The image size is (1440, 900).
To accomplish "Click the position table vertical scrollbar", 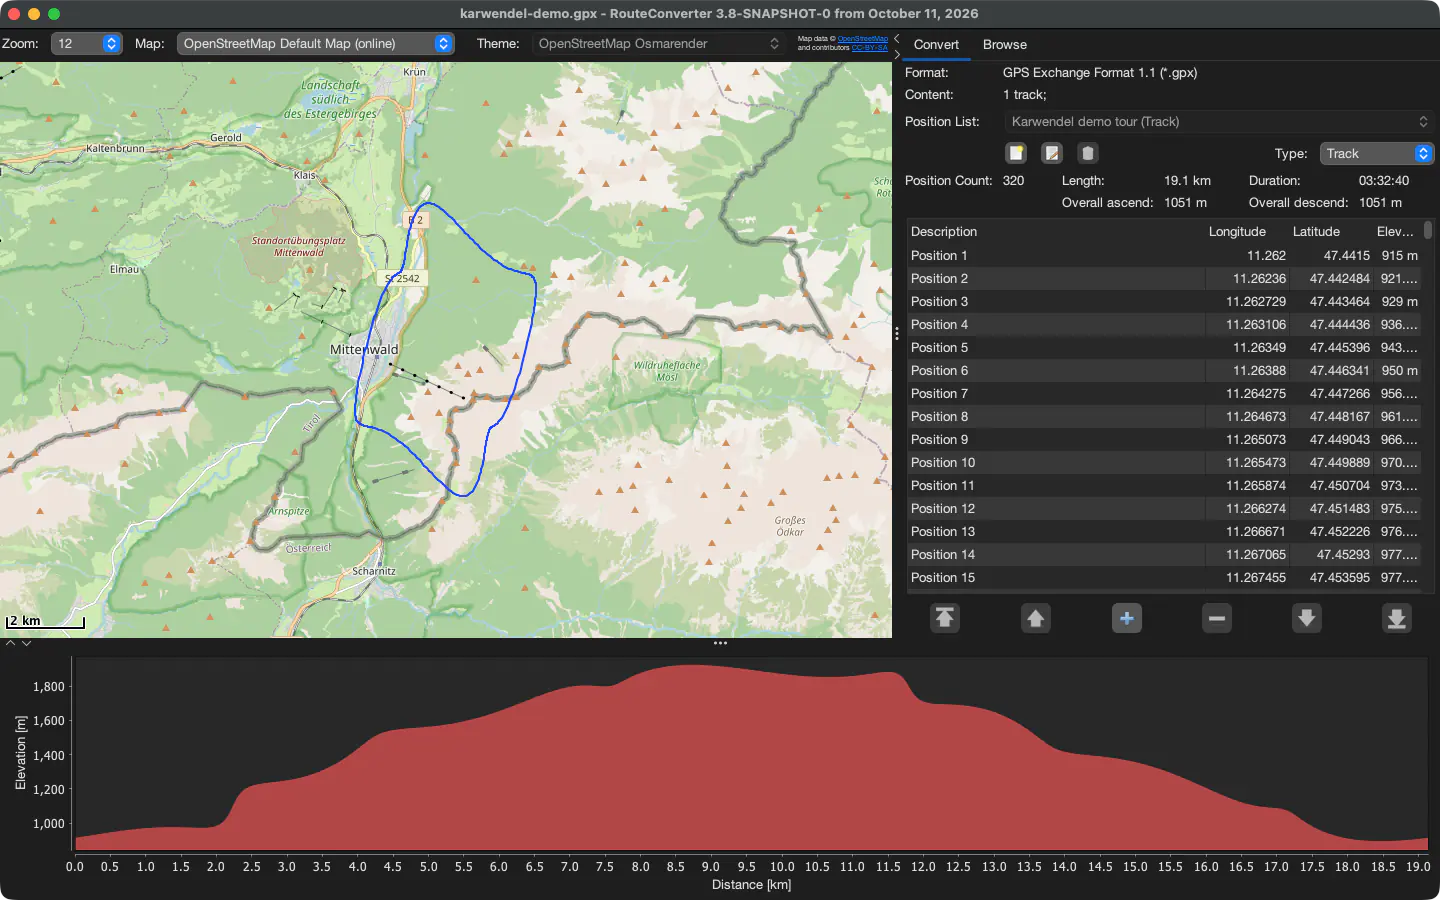I will tap(1428, 230).
